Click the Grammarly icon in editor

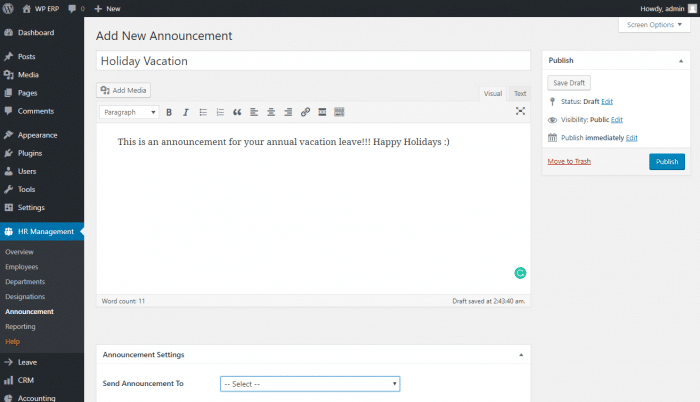(x=520, y=273)
